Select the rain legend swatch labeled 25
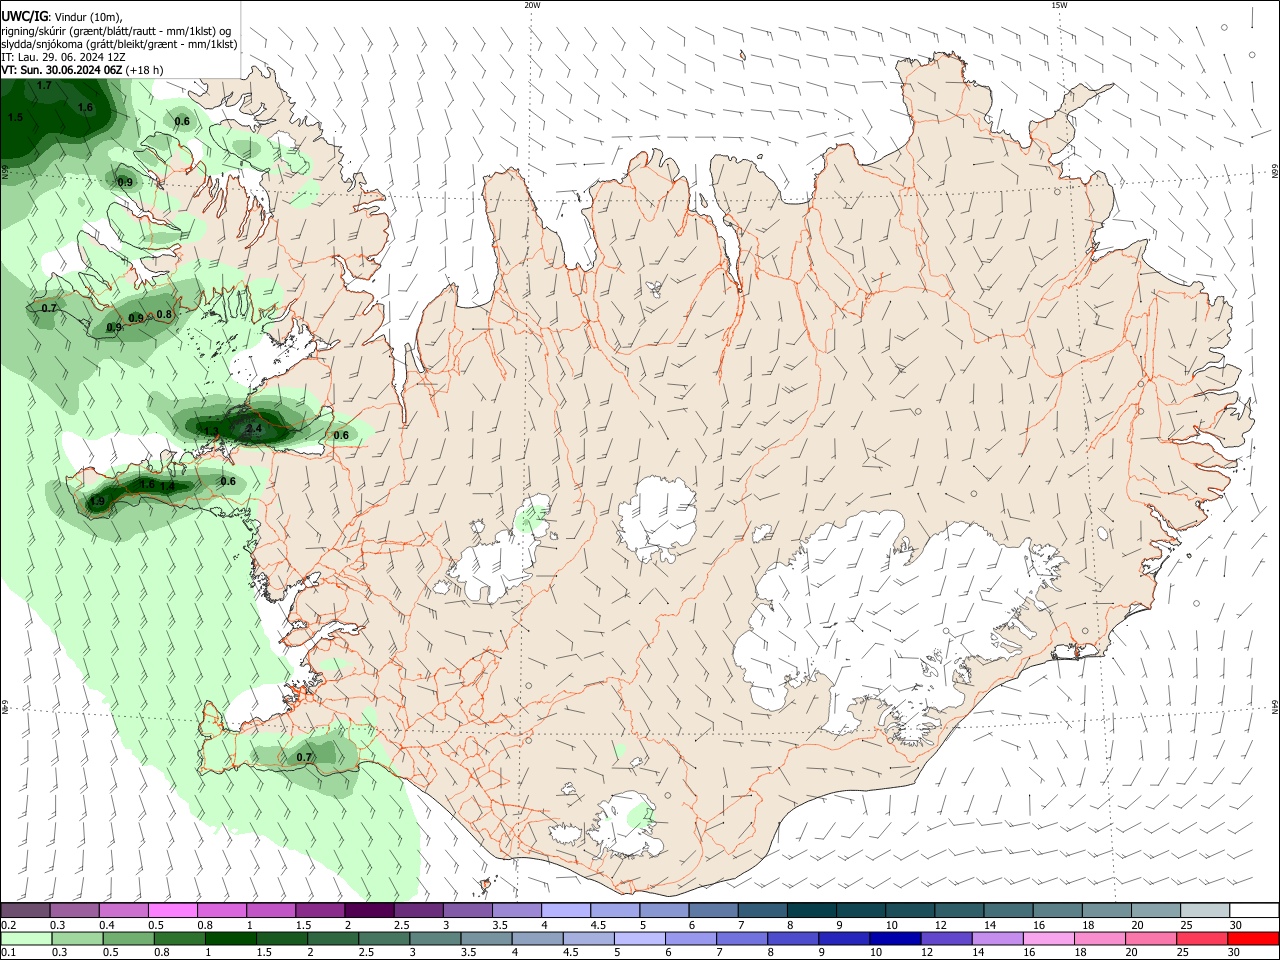This screenshot has height=960, width=1280. [1201, 938]
